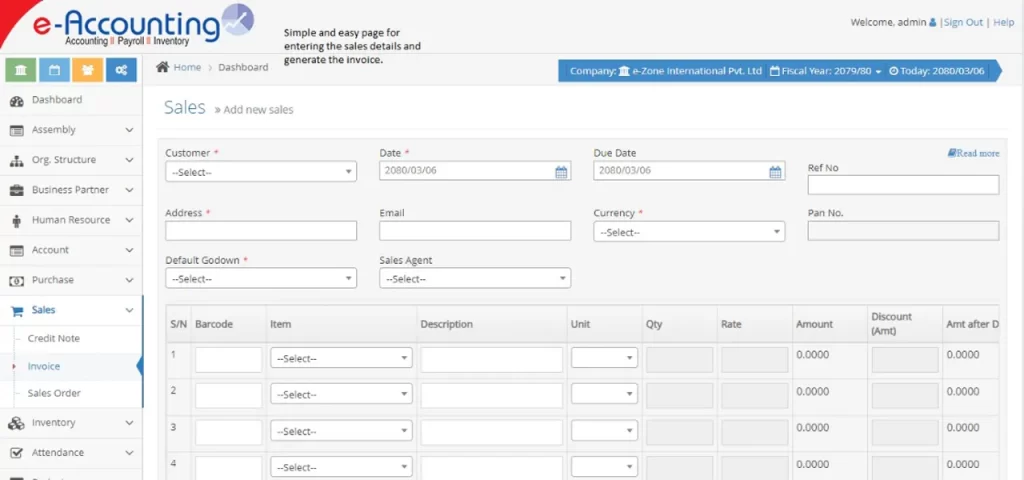Viewport: 1024px width, 480px height.
Task: Click the green bank building shortcut icon
Action: pos(21,70)
